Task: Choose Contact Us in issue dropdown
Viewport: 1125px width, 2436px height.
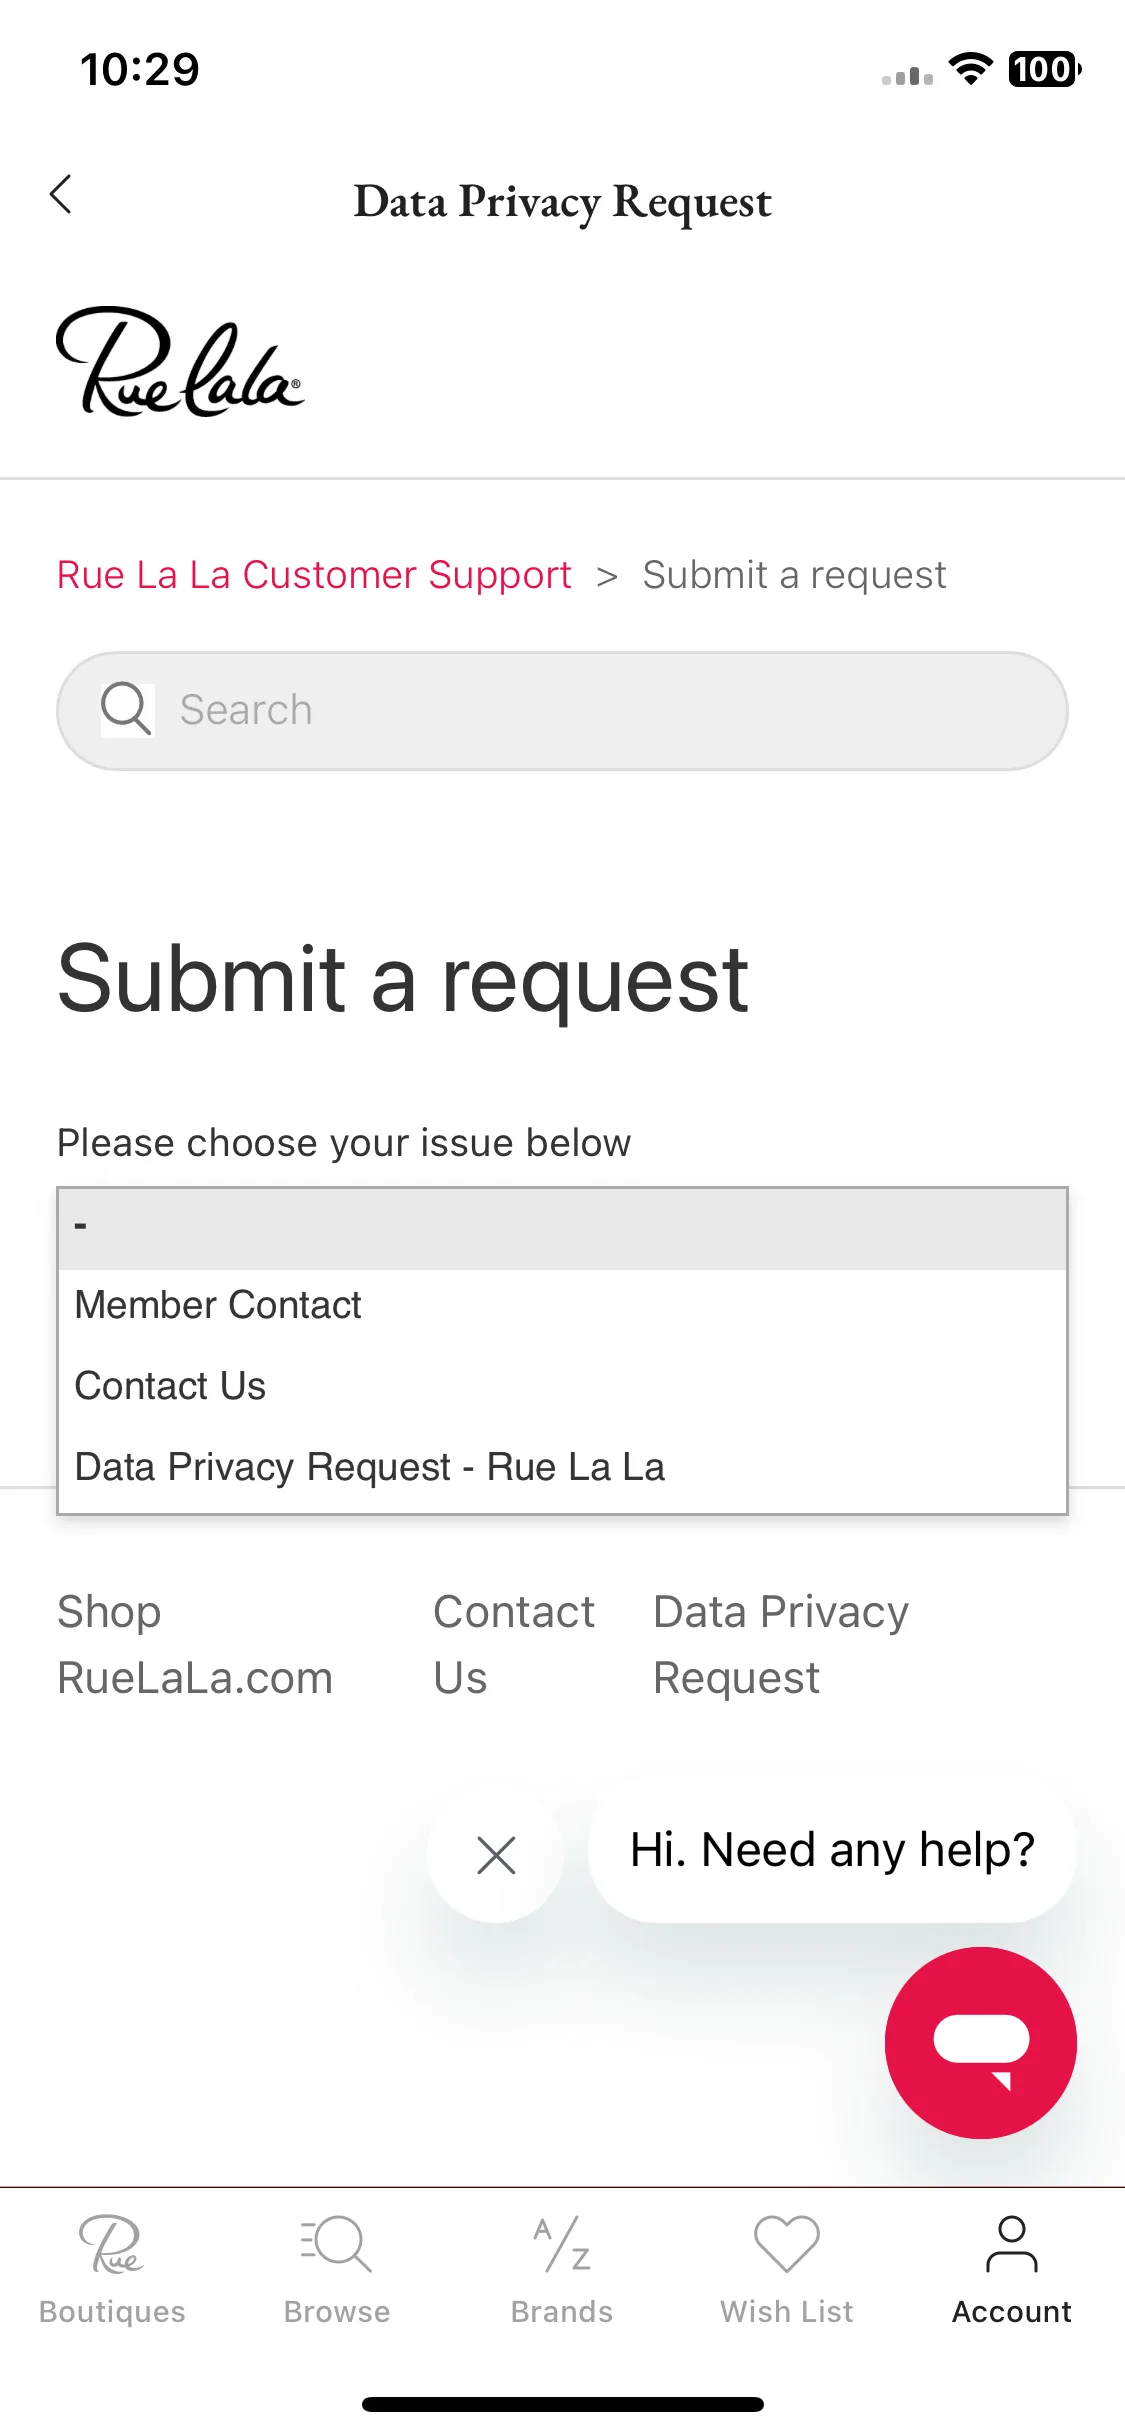Action: tap(562, 1386)
